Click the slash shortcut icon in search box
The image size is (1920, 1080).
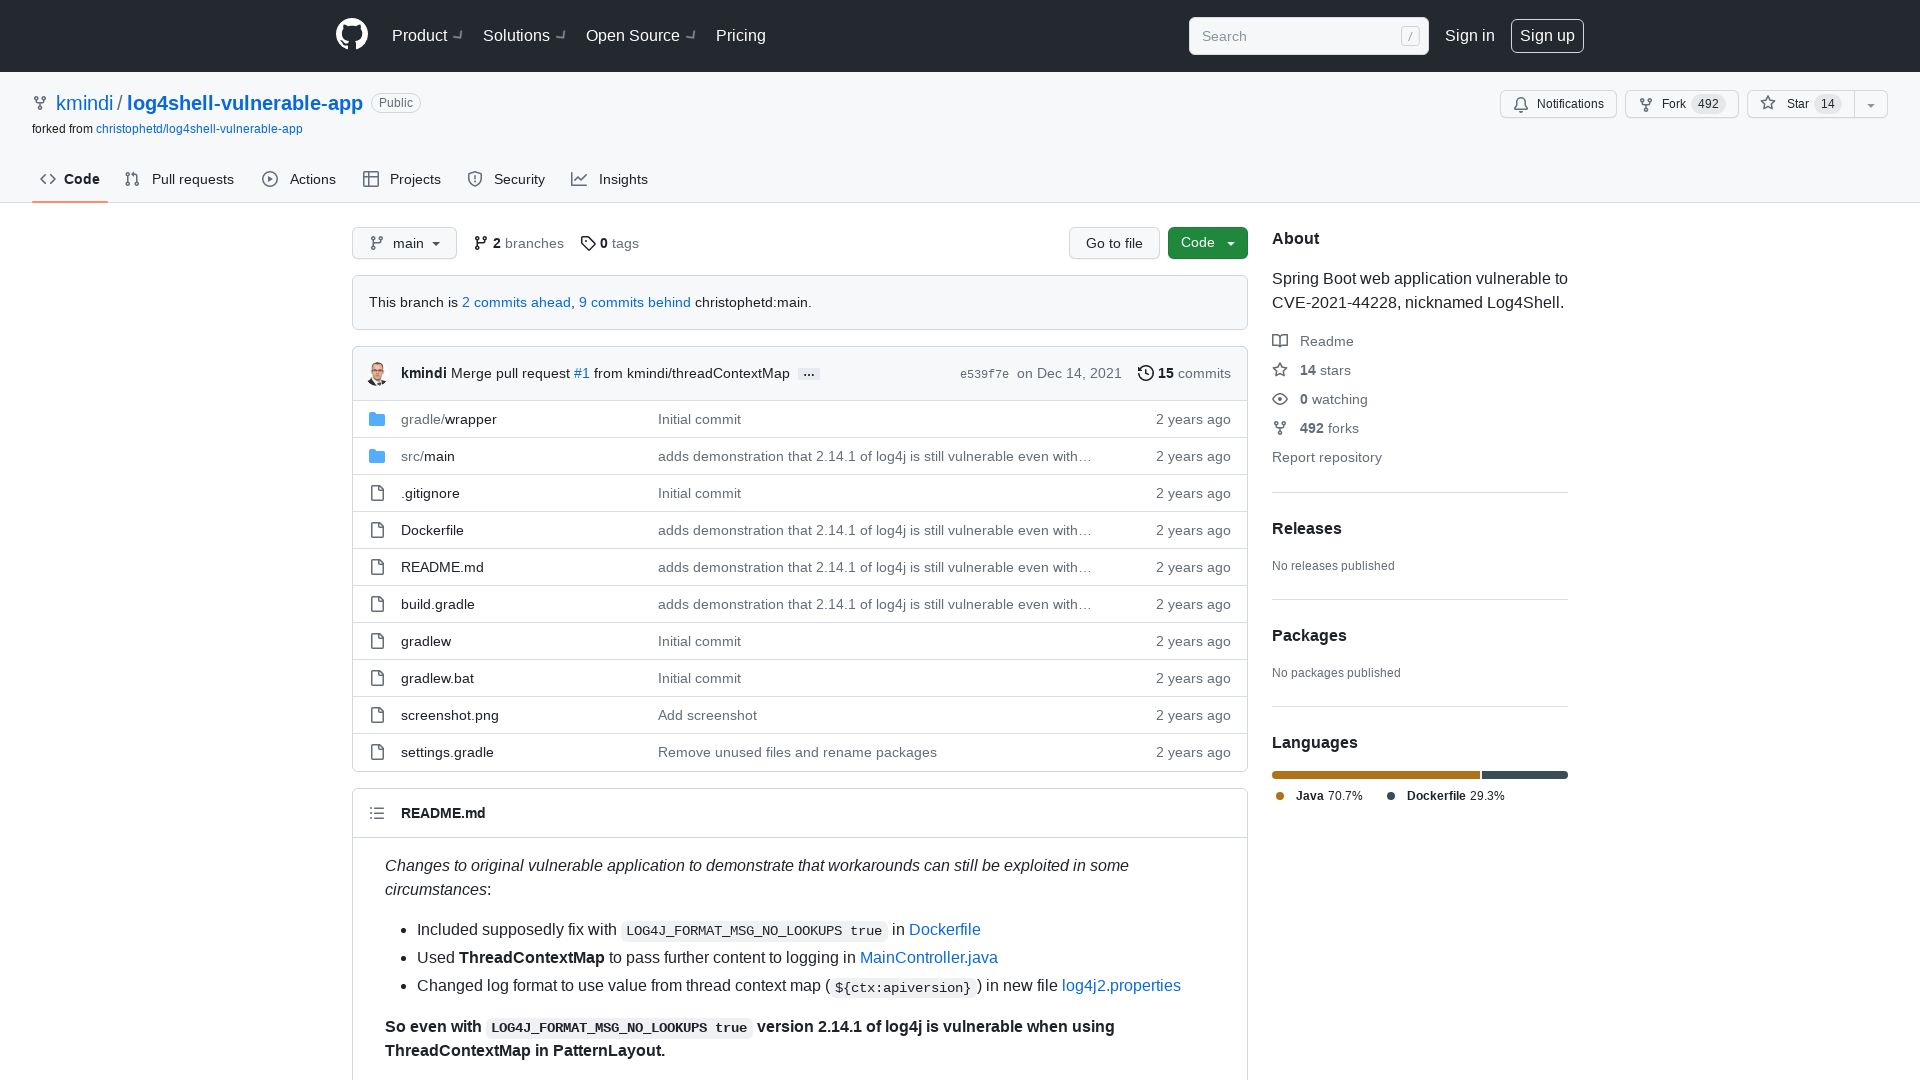(x=1410, y=36)
